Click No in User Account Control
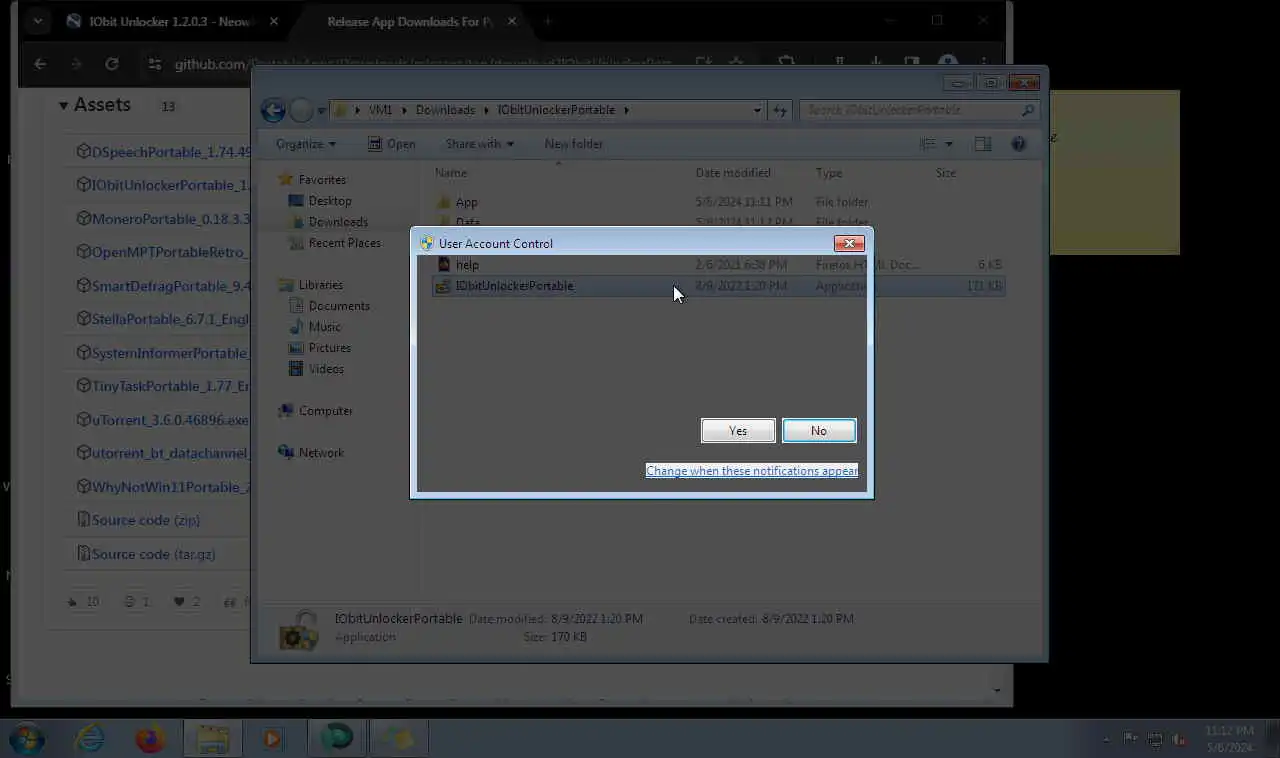The image size is (1280, 758). click(x=819, y=430)
